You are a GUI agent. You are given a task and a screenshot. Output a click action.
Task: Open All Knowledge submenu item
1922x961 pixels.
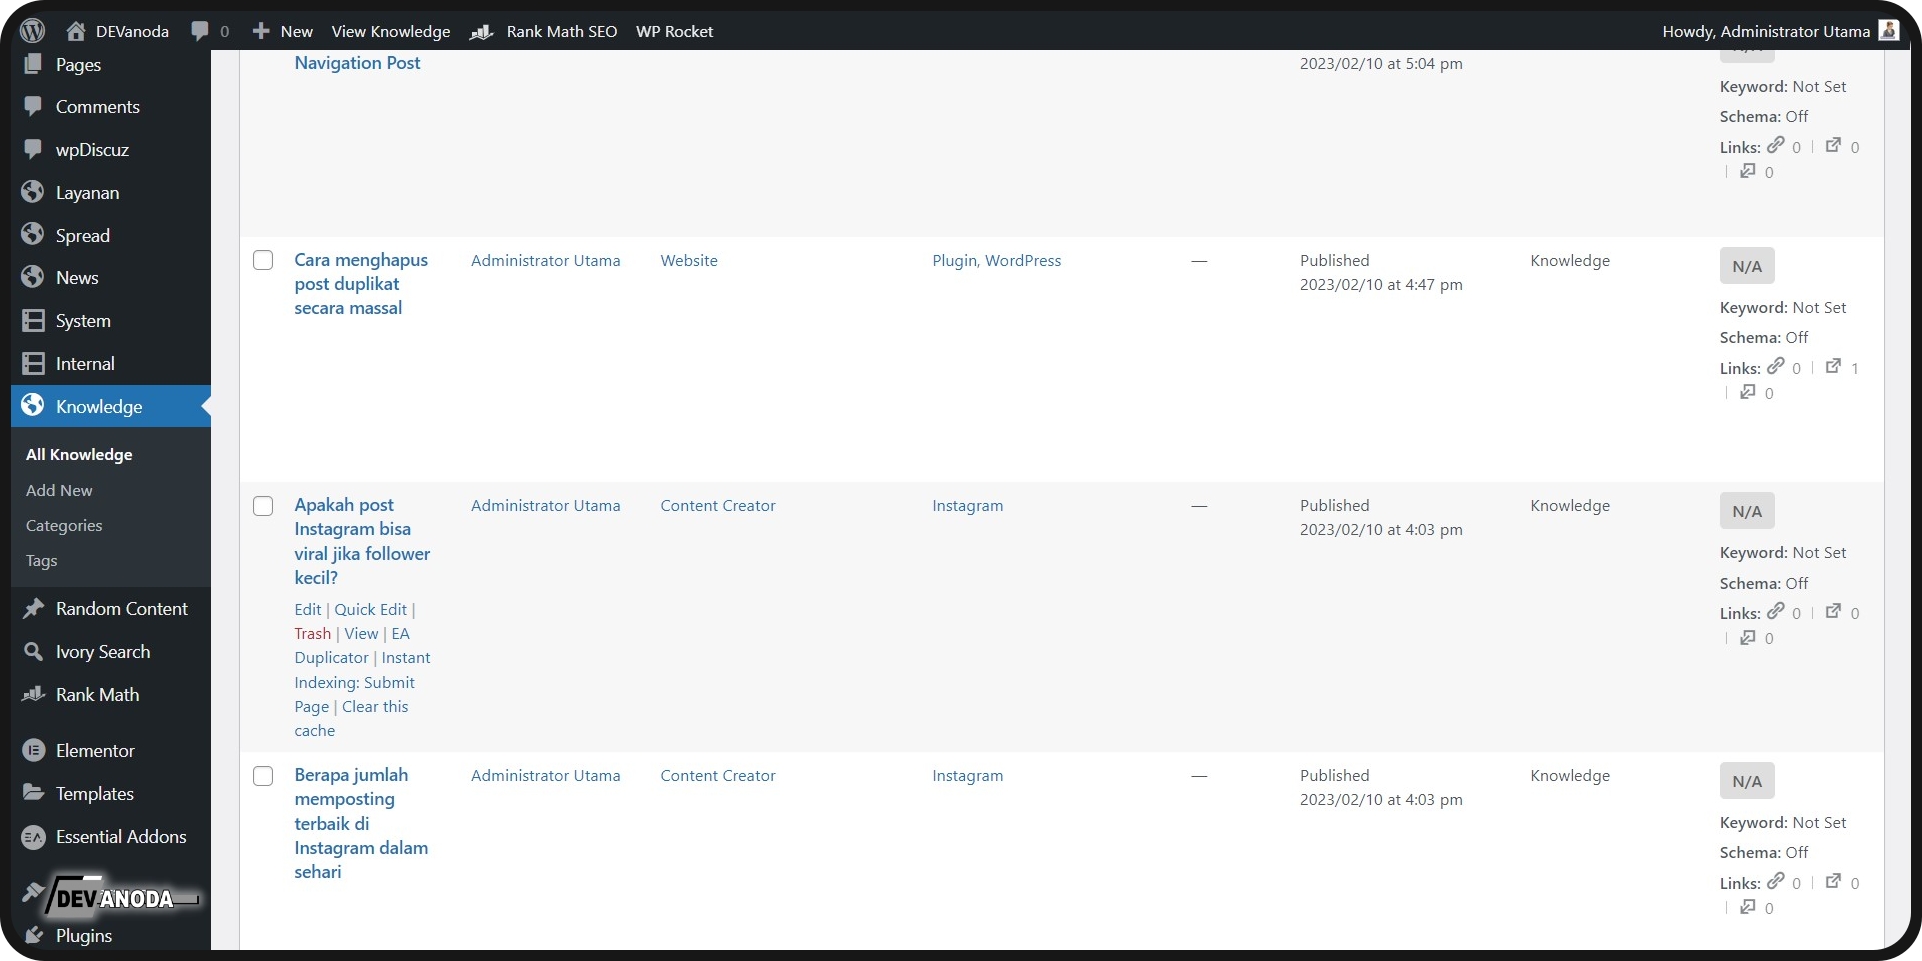pyautogui.click(x=79, y=454)
